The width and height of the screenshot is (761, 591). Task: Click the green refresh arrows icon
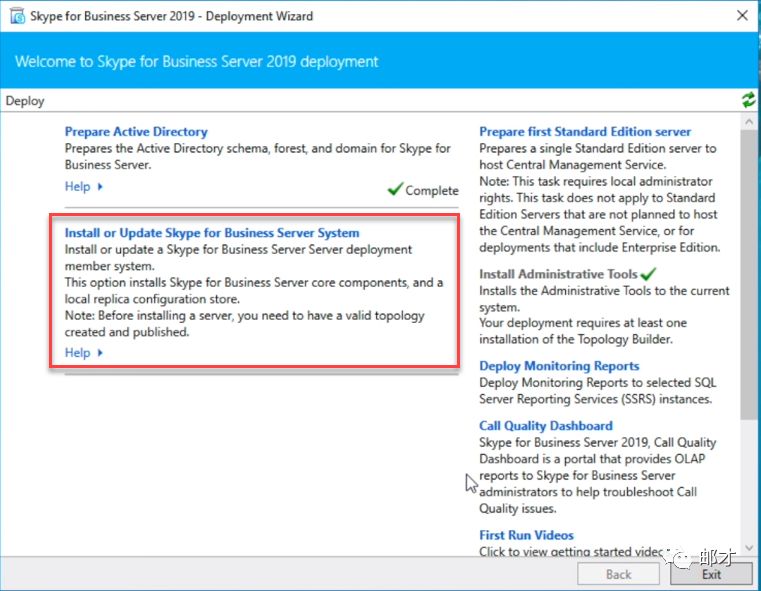748,100
